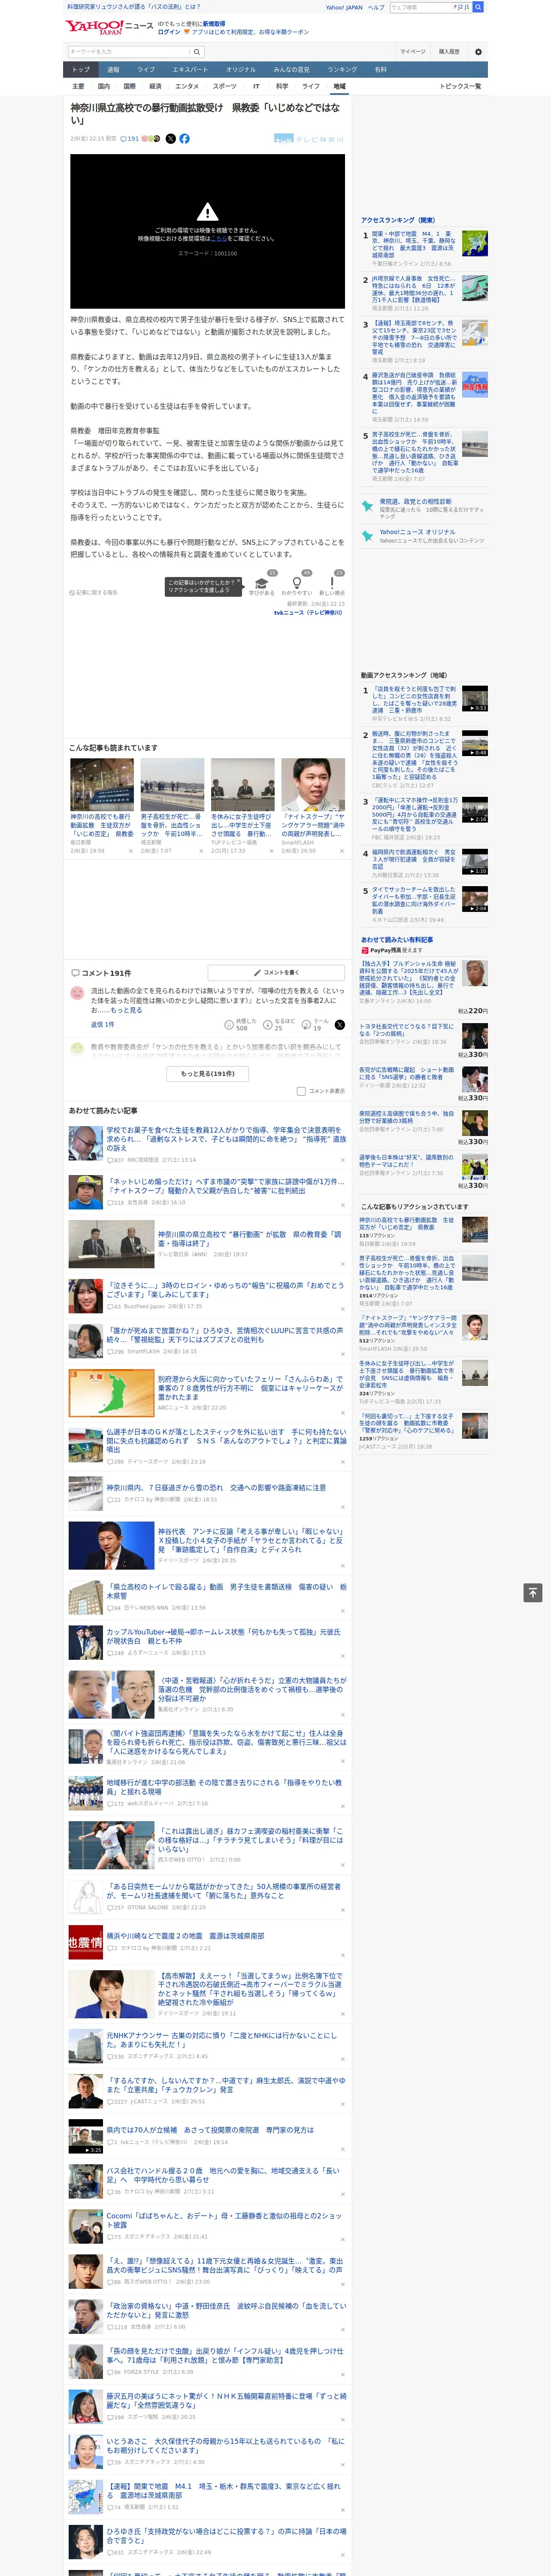Click blue search button in the top web search
Screen dimensions: 551x2576
[478, 7]
